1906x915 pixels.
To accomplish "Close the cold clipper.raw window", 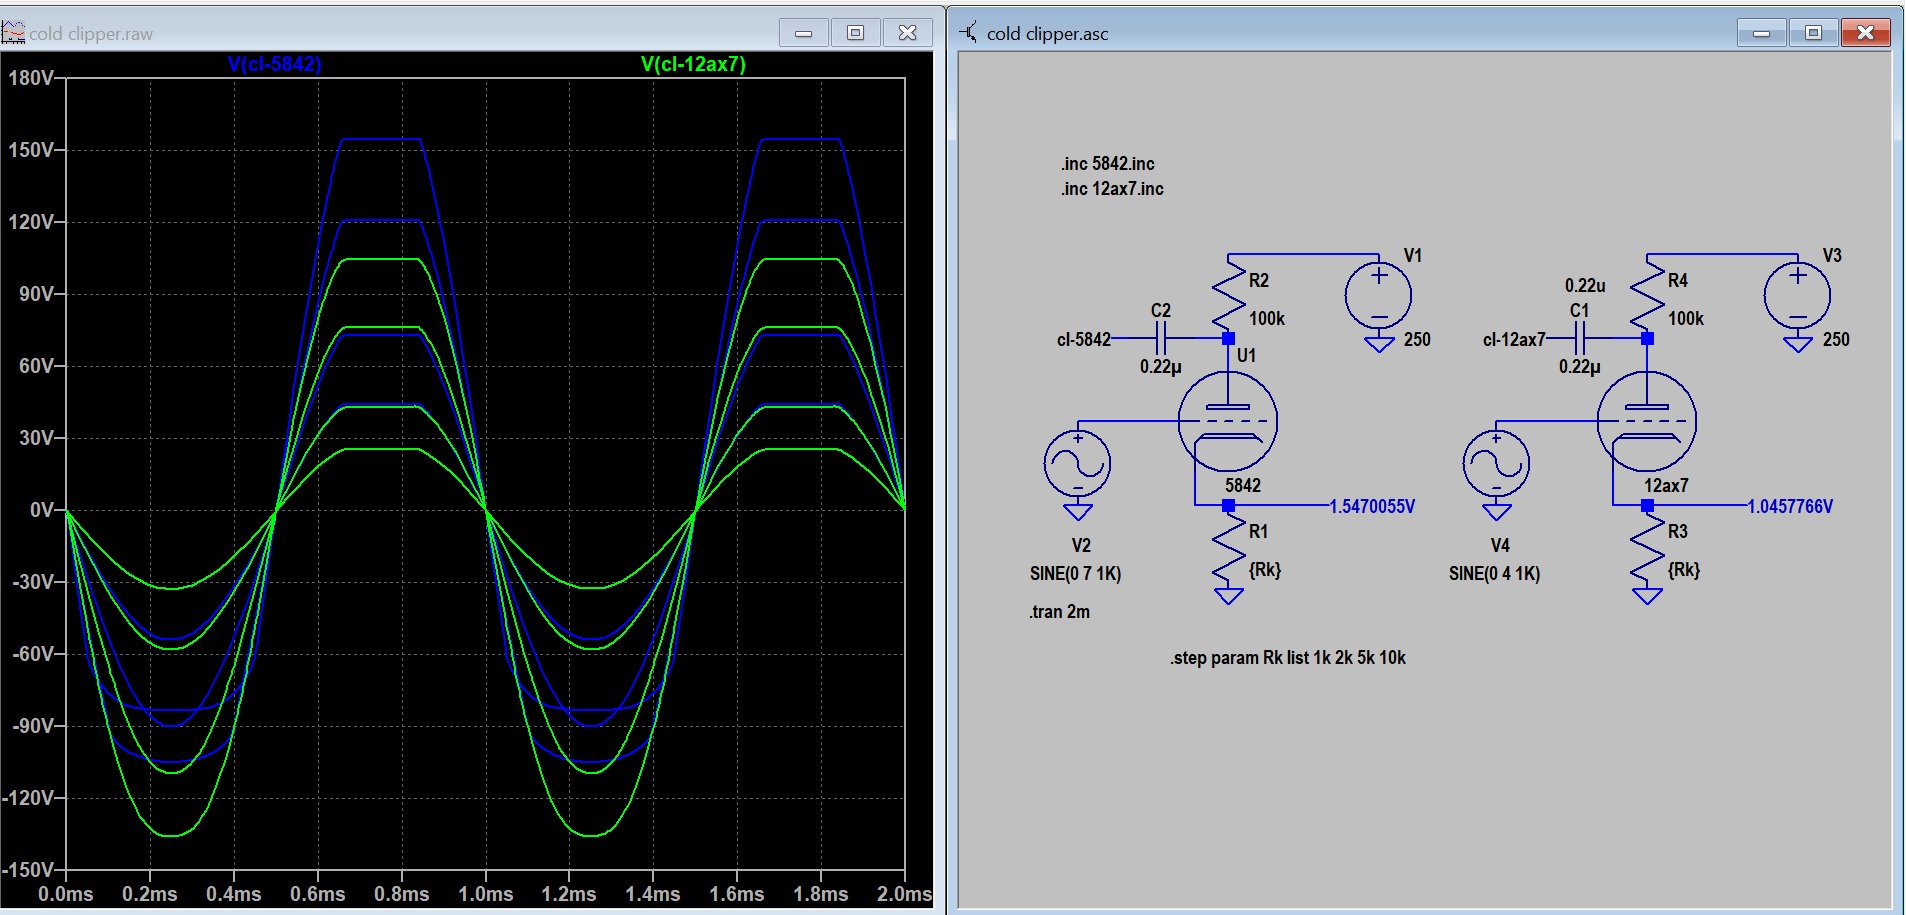I will (908, 33).
